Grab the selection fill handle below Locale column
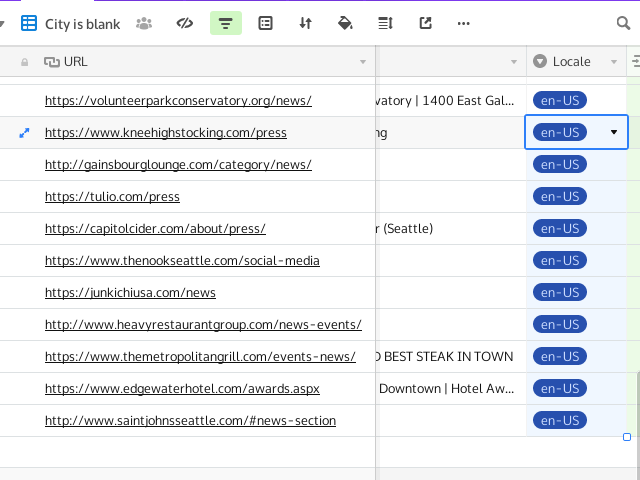 tap(627, 437)
